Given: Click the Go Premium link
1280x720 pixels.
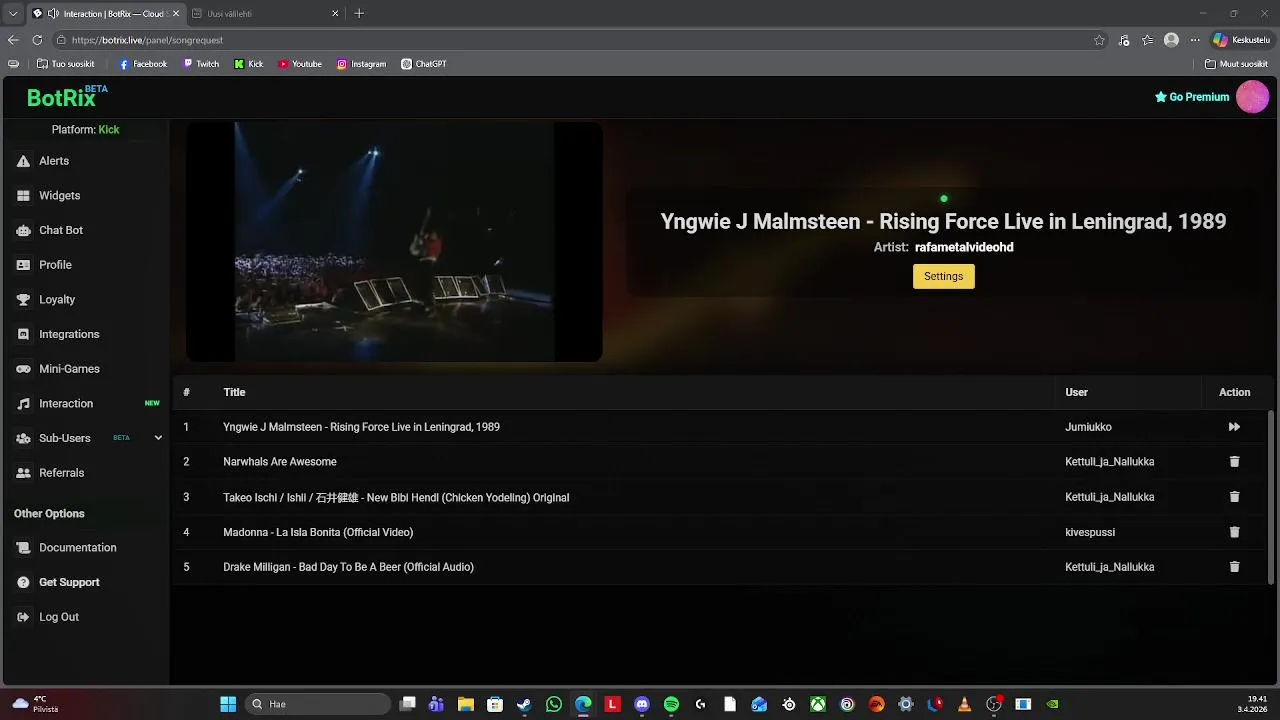Looking at the screenshot, I should coord(1192,97).
